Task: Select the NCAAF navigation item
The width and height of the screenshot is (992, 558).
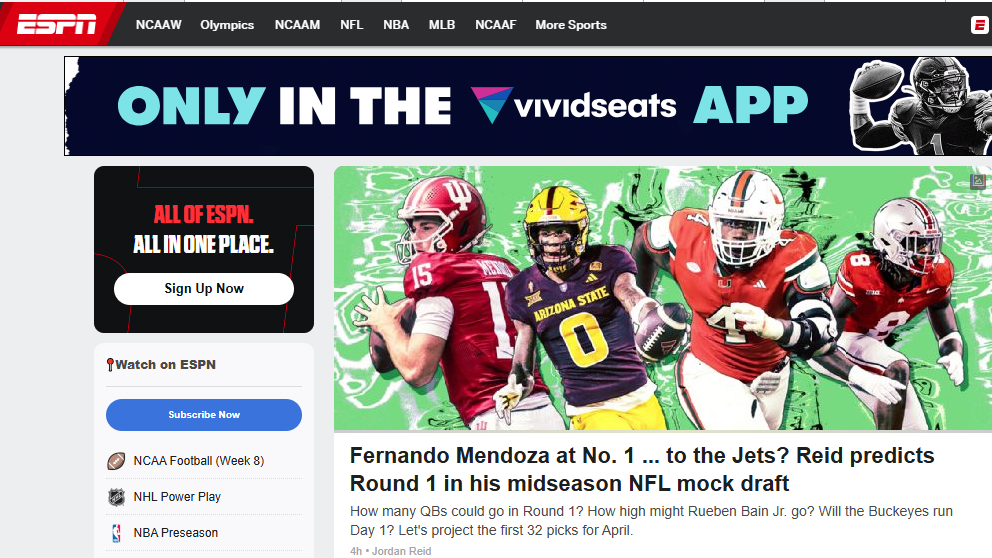Action: [495, 25]
